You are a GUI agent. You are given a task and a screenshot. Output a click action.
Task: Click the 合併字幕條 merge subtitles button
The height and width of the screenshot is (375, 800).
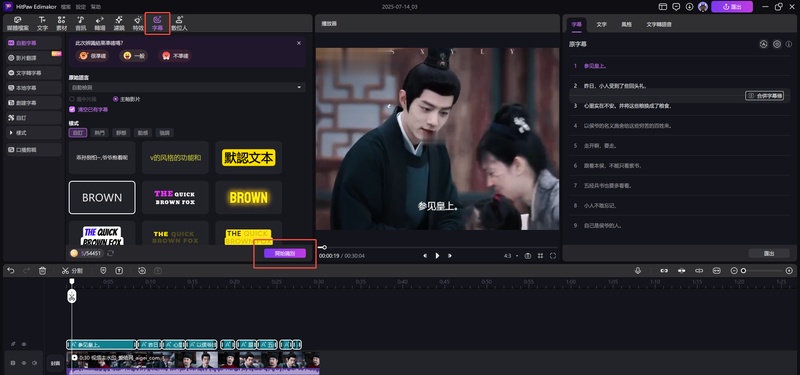(x=764, y=95)
